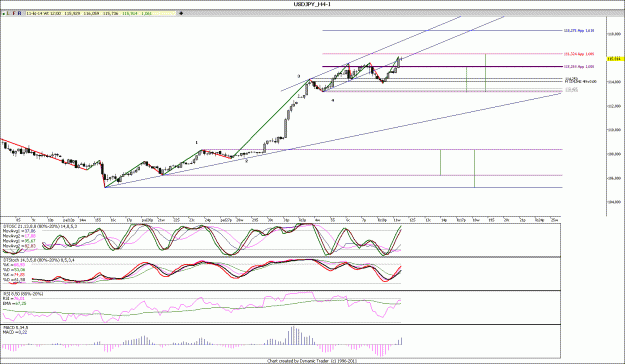Click the green %D readout in DTStoch panel
625x364 pixels.
point(14,270)
